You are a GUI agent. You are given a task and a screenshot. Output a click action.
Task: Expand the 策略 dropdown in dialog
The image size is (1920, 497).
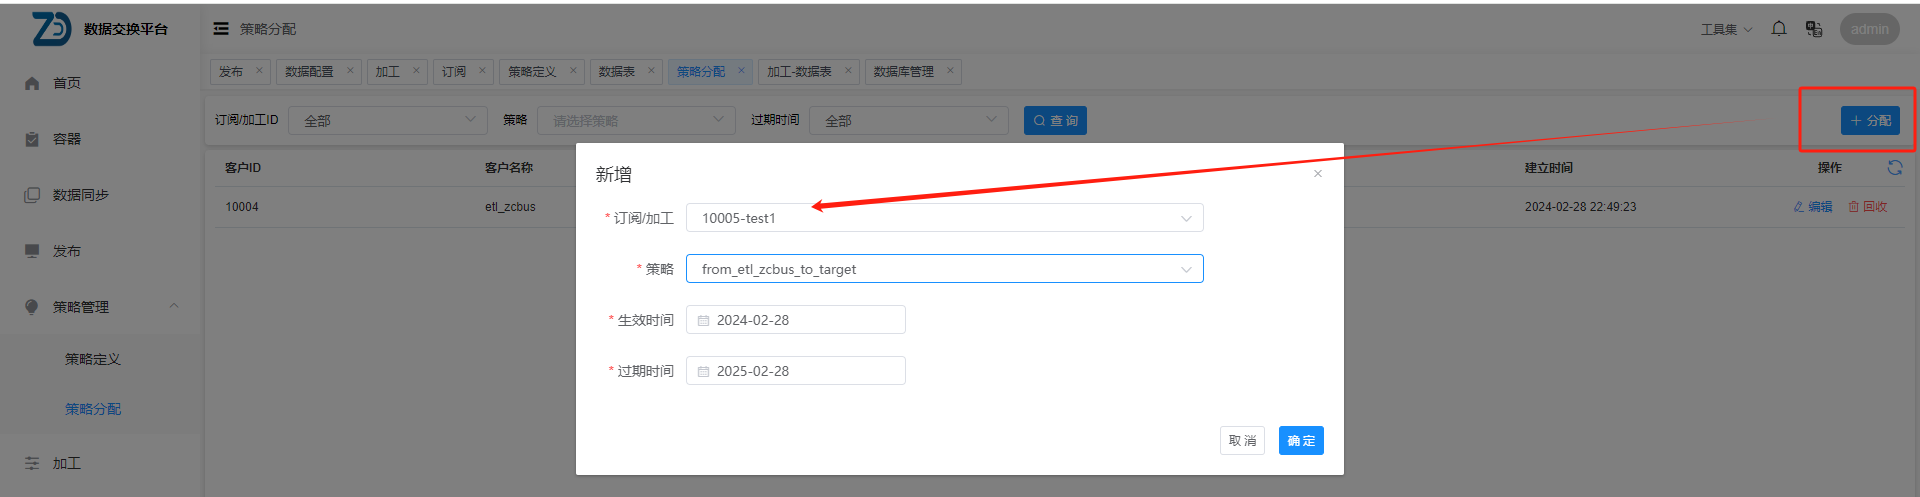[x=944, y=269]
